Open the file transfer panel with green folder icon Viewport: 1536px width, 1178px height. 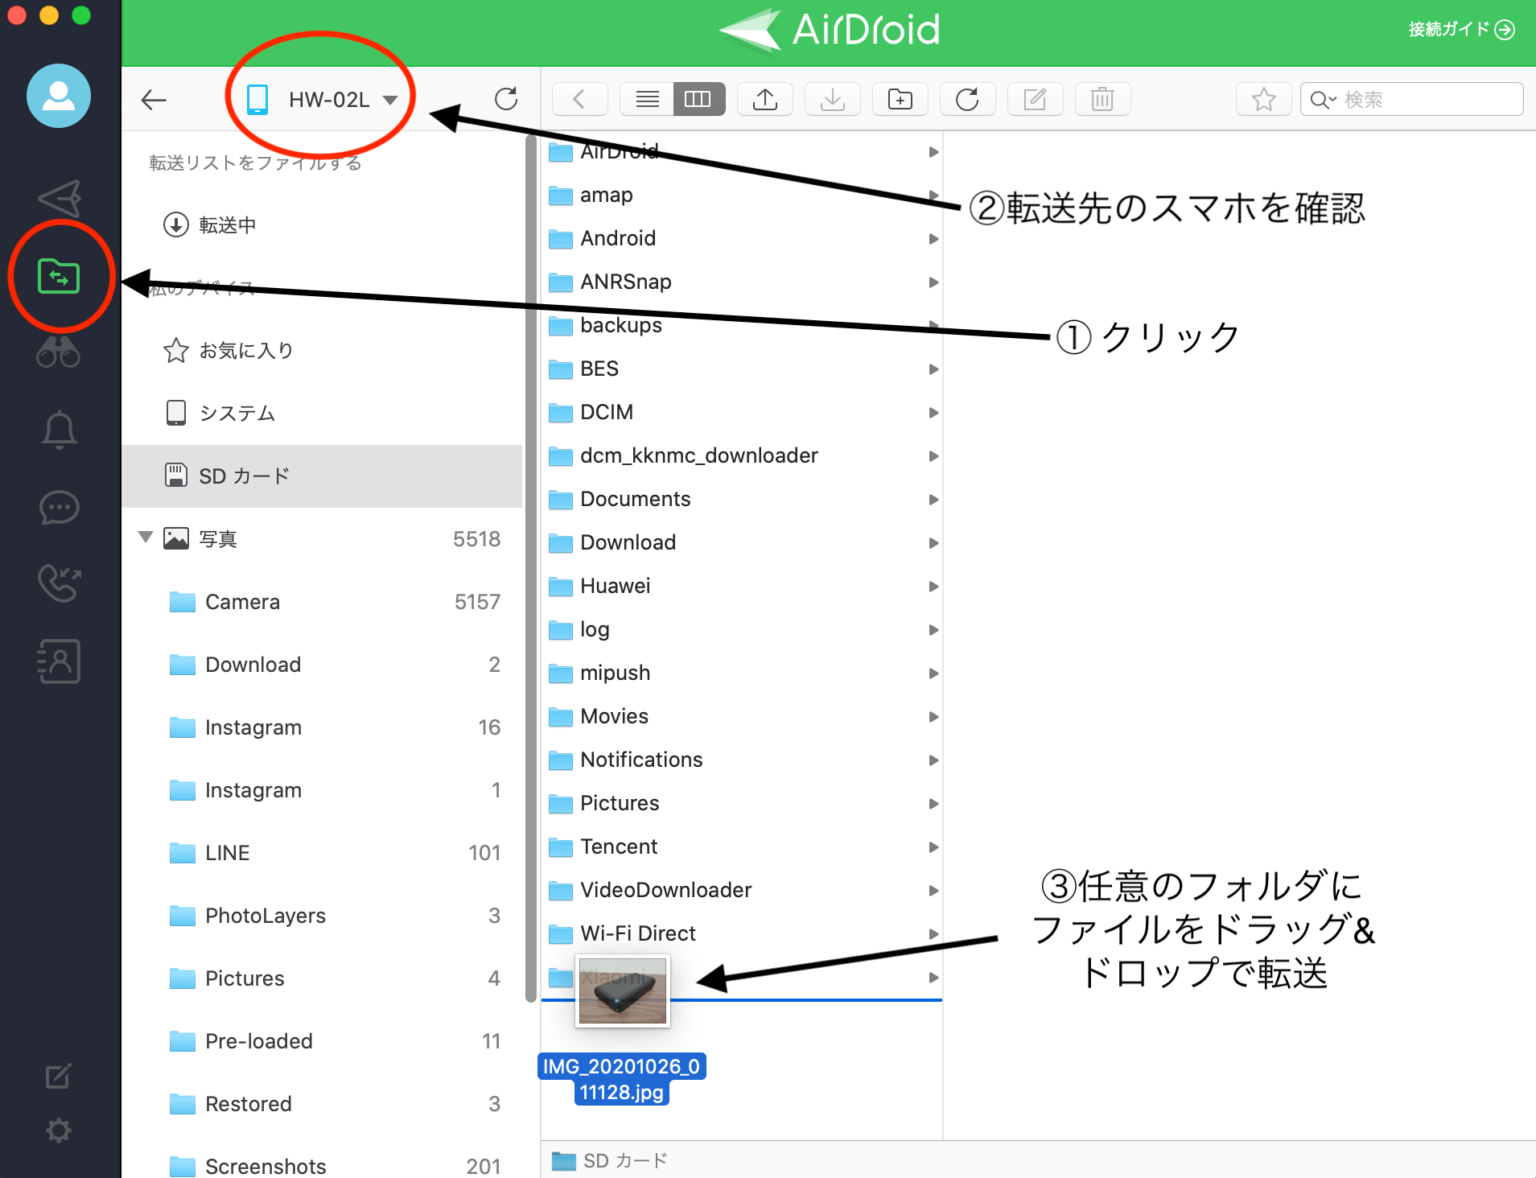point(58,277)
